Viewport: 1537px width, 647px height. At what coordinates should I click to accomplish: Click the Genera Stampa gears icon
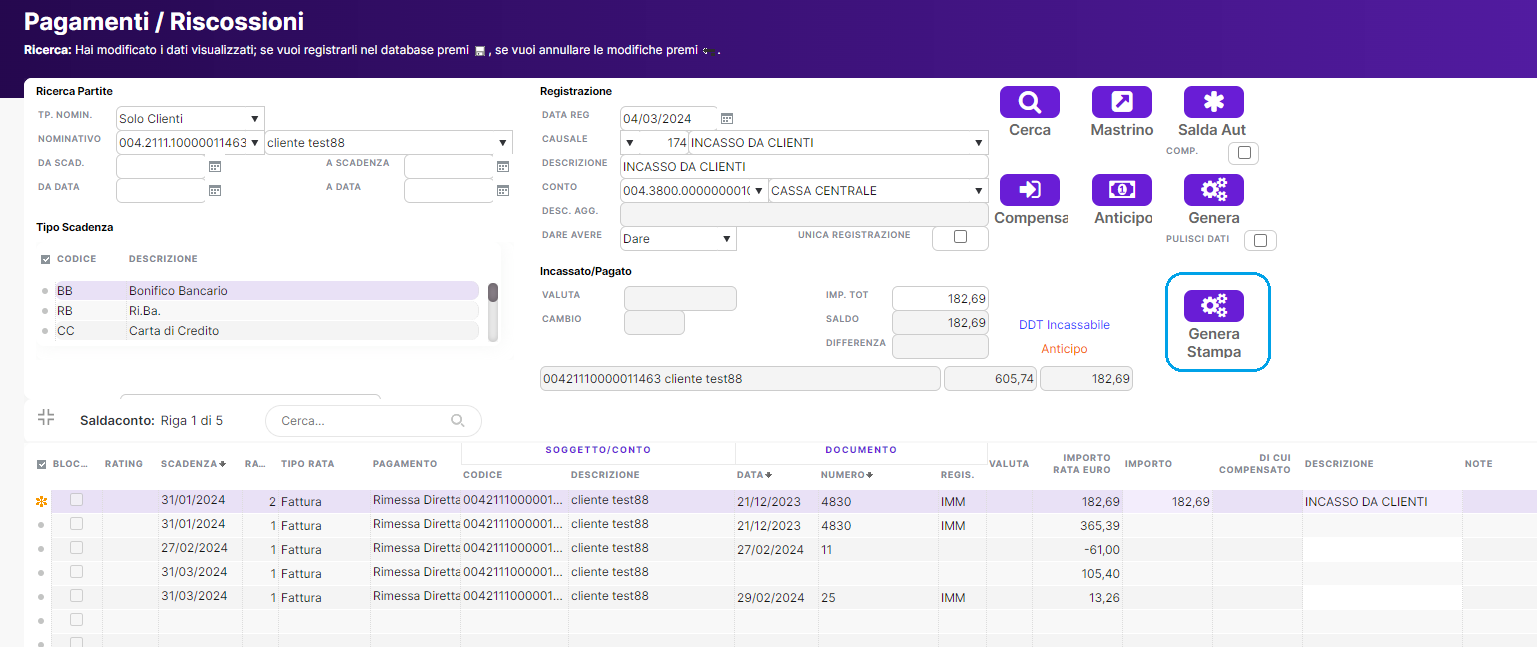click(x=1213, y=306)
